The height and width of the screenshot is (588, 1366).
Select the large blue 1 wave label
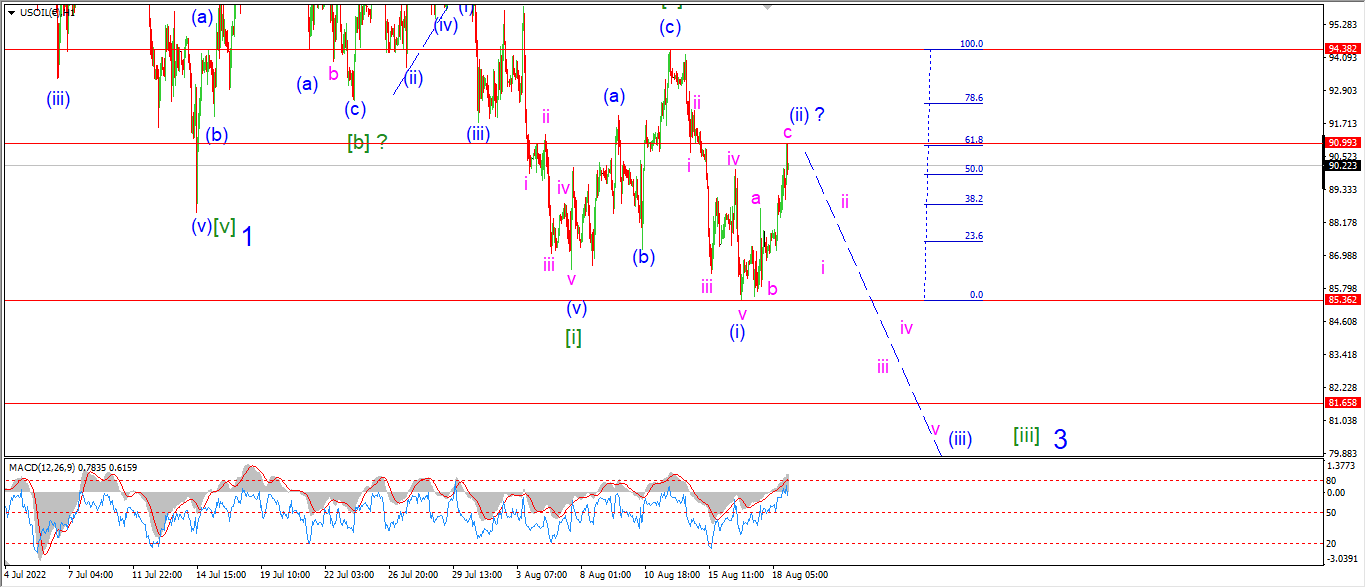(x=247, y=236)
